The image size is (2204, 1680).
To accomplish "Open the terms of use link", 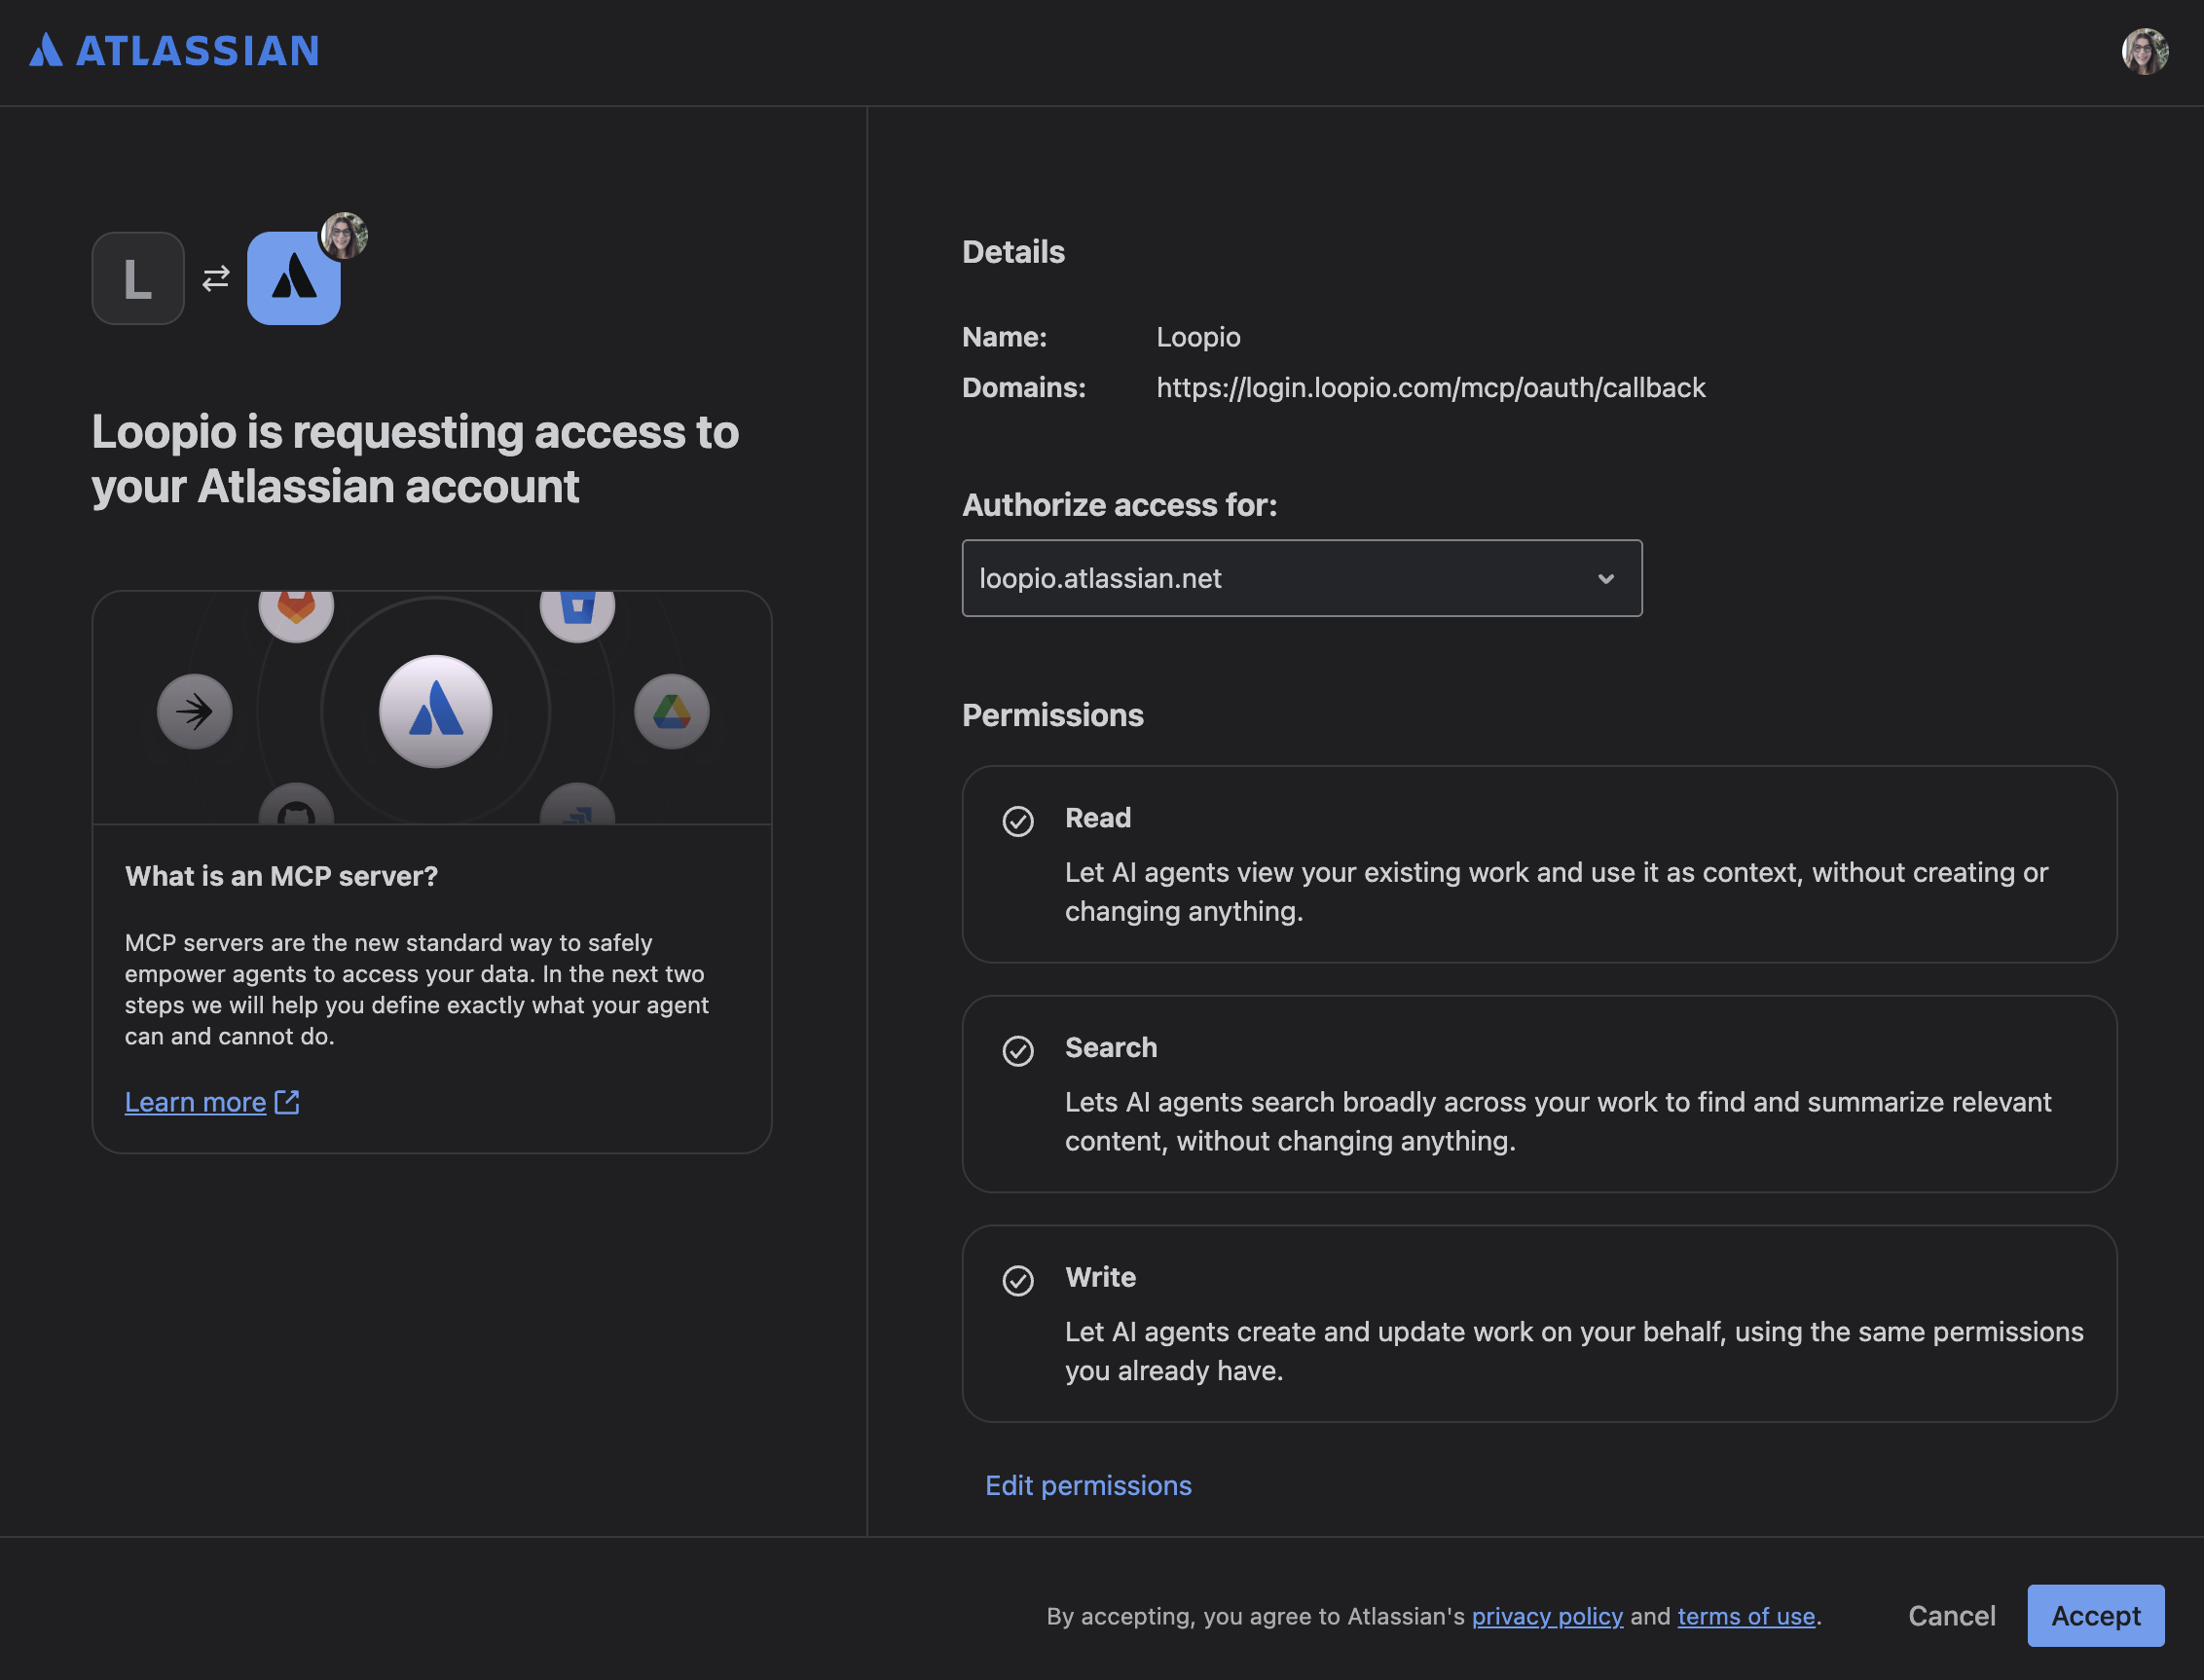I will point(1746,1616).
